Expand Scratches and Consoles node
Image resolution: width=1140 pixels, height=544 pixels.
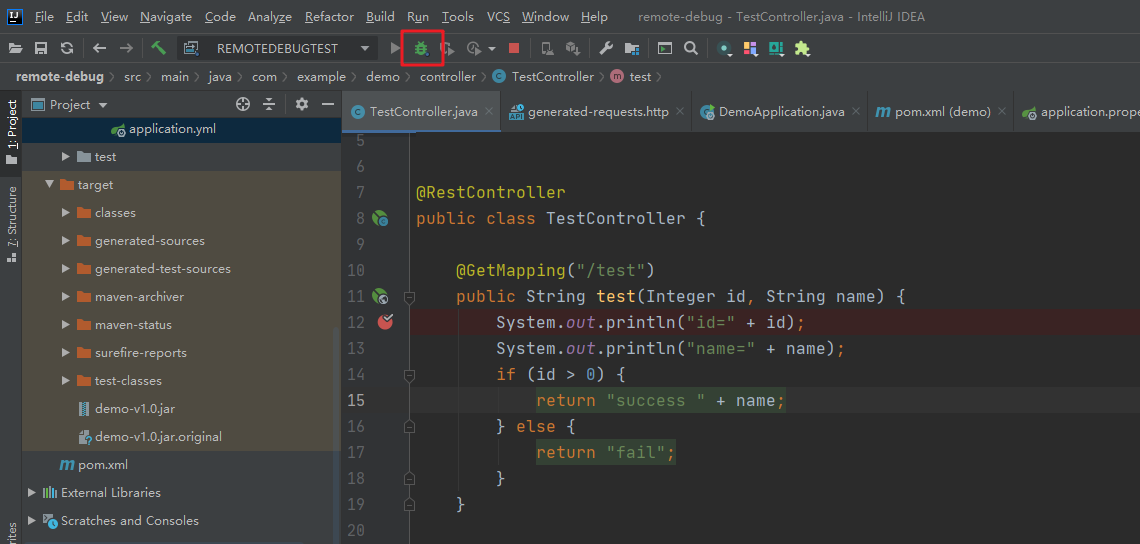(32, 521)
